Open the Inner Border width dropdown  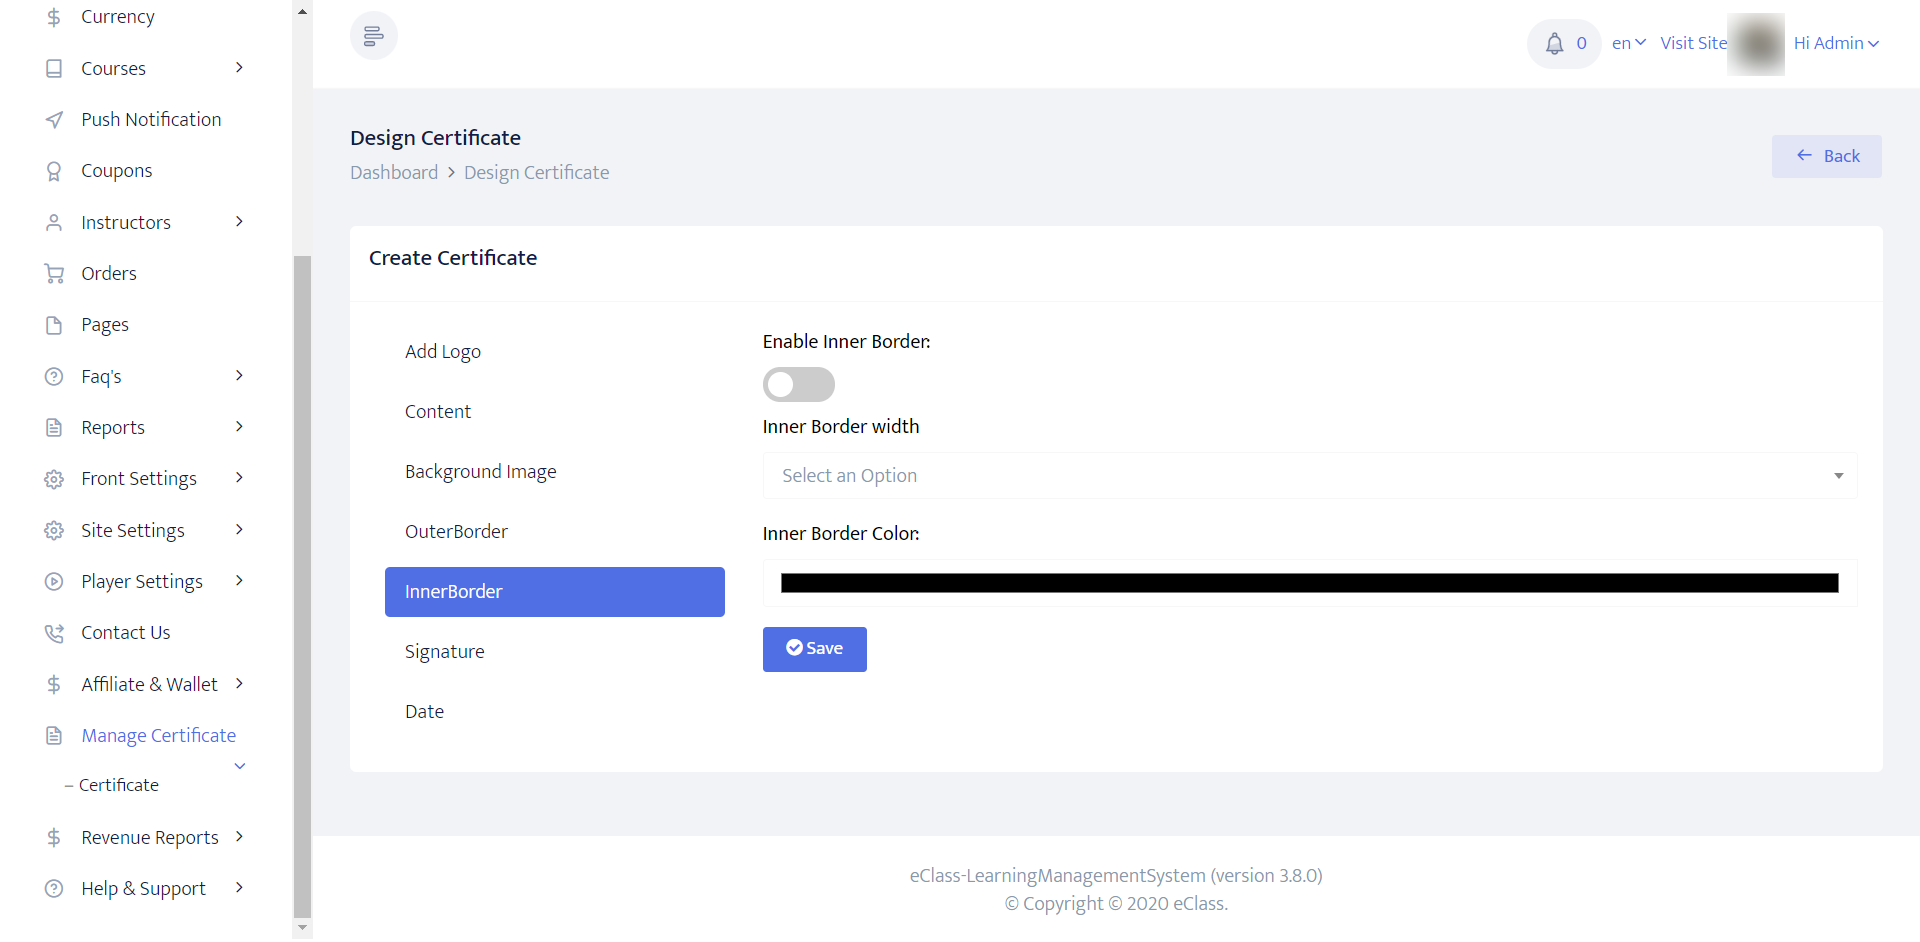[x=1309, y=476]
